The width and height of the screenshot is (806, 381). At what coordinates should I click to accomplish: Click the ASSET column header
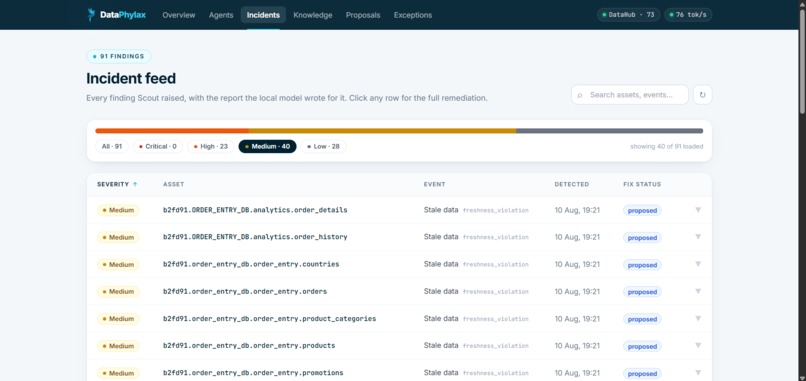pyautogui.click(x=174, y=184)
